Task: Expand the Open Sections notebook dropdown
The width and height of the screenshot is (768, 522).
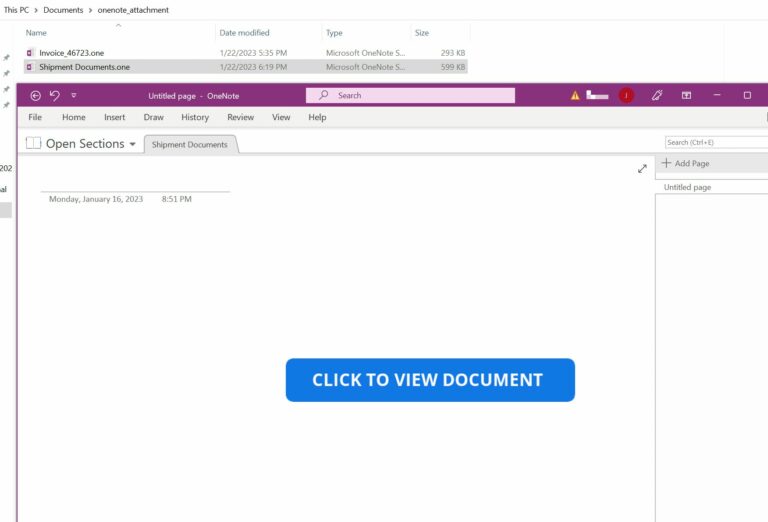Action: tap(133, 144)
